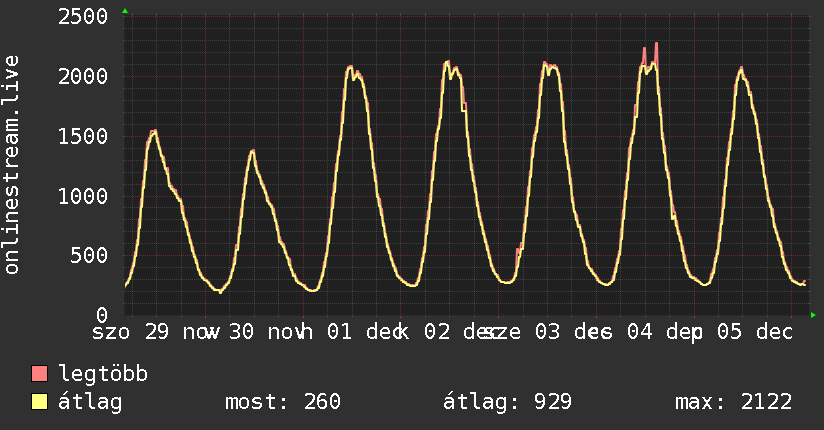The width and height of the screenshot is (824, 430).
Task: Click the 02 dec date label
Action: tap(462, 332)
